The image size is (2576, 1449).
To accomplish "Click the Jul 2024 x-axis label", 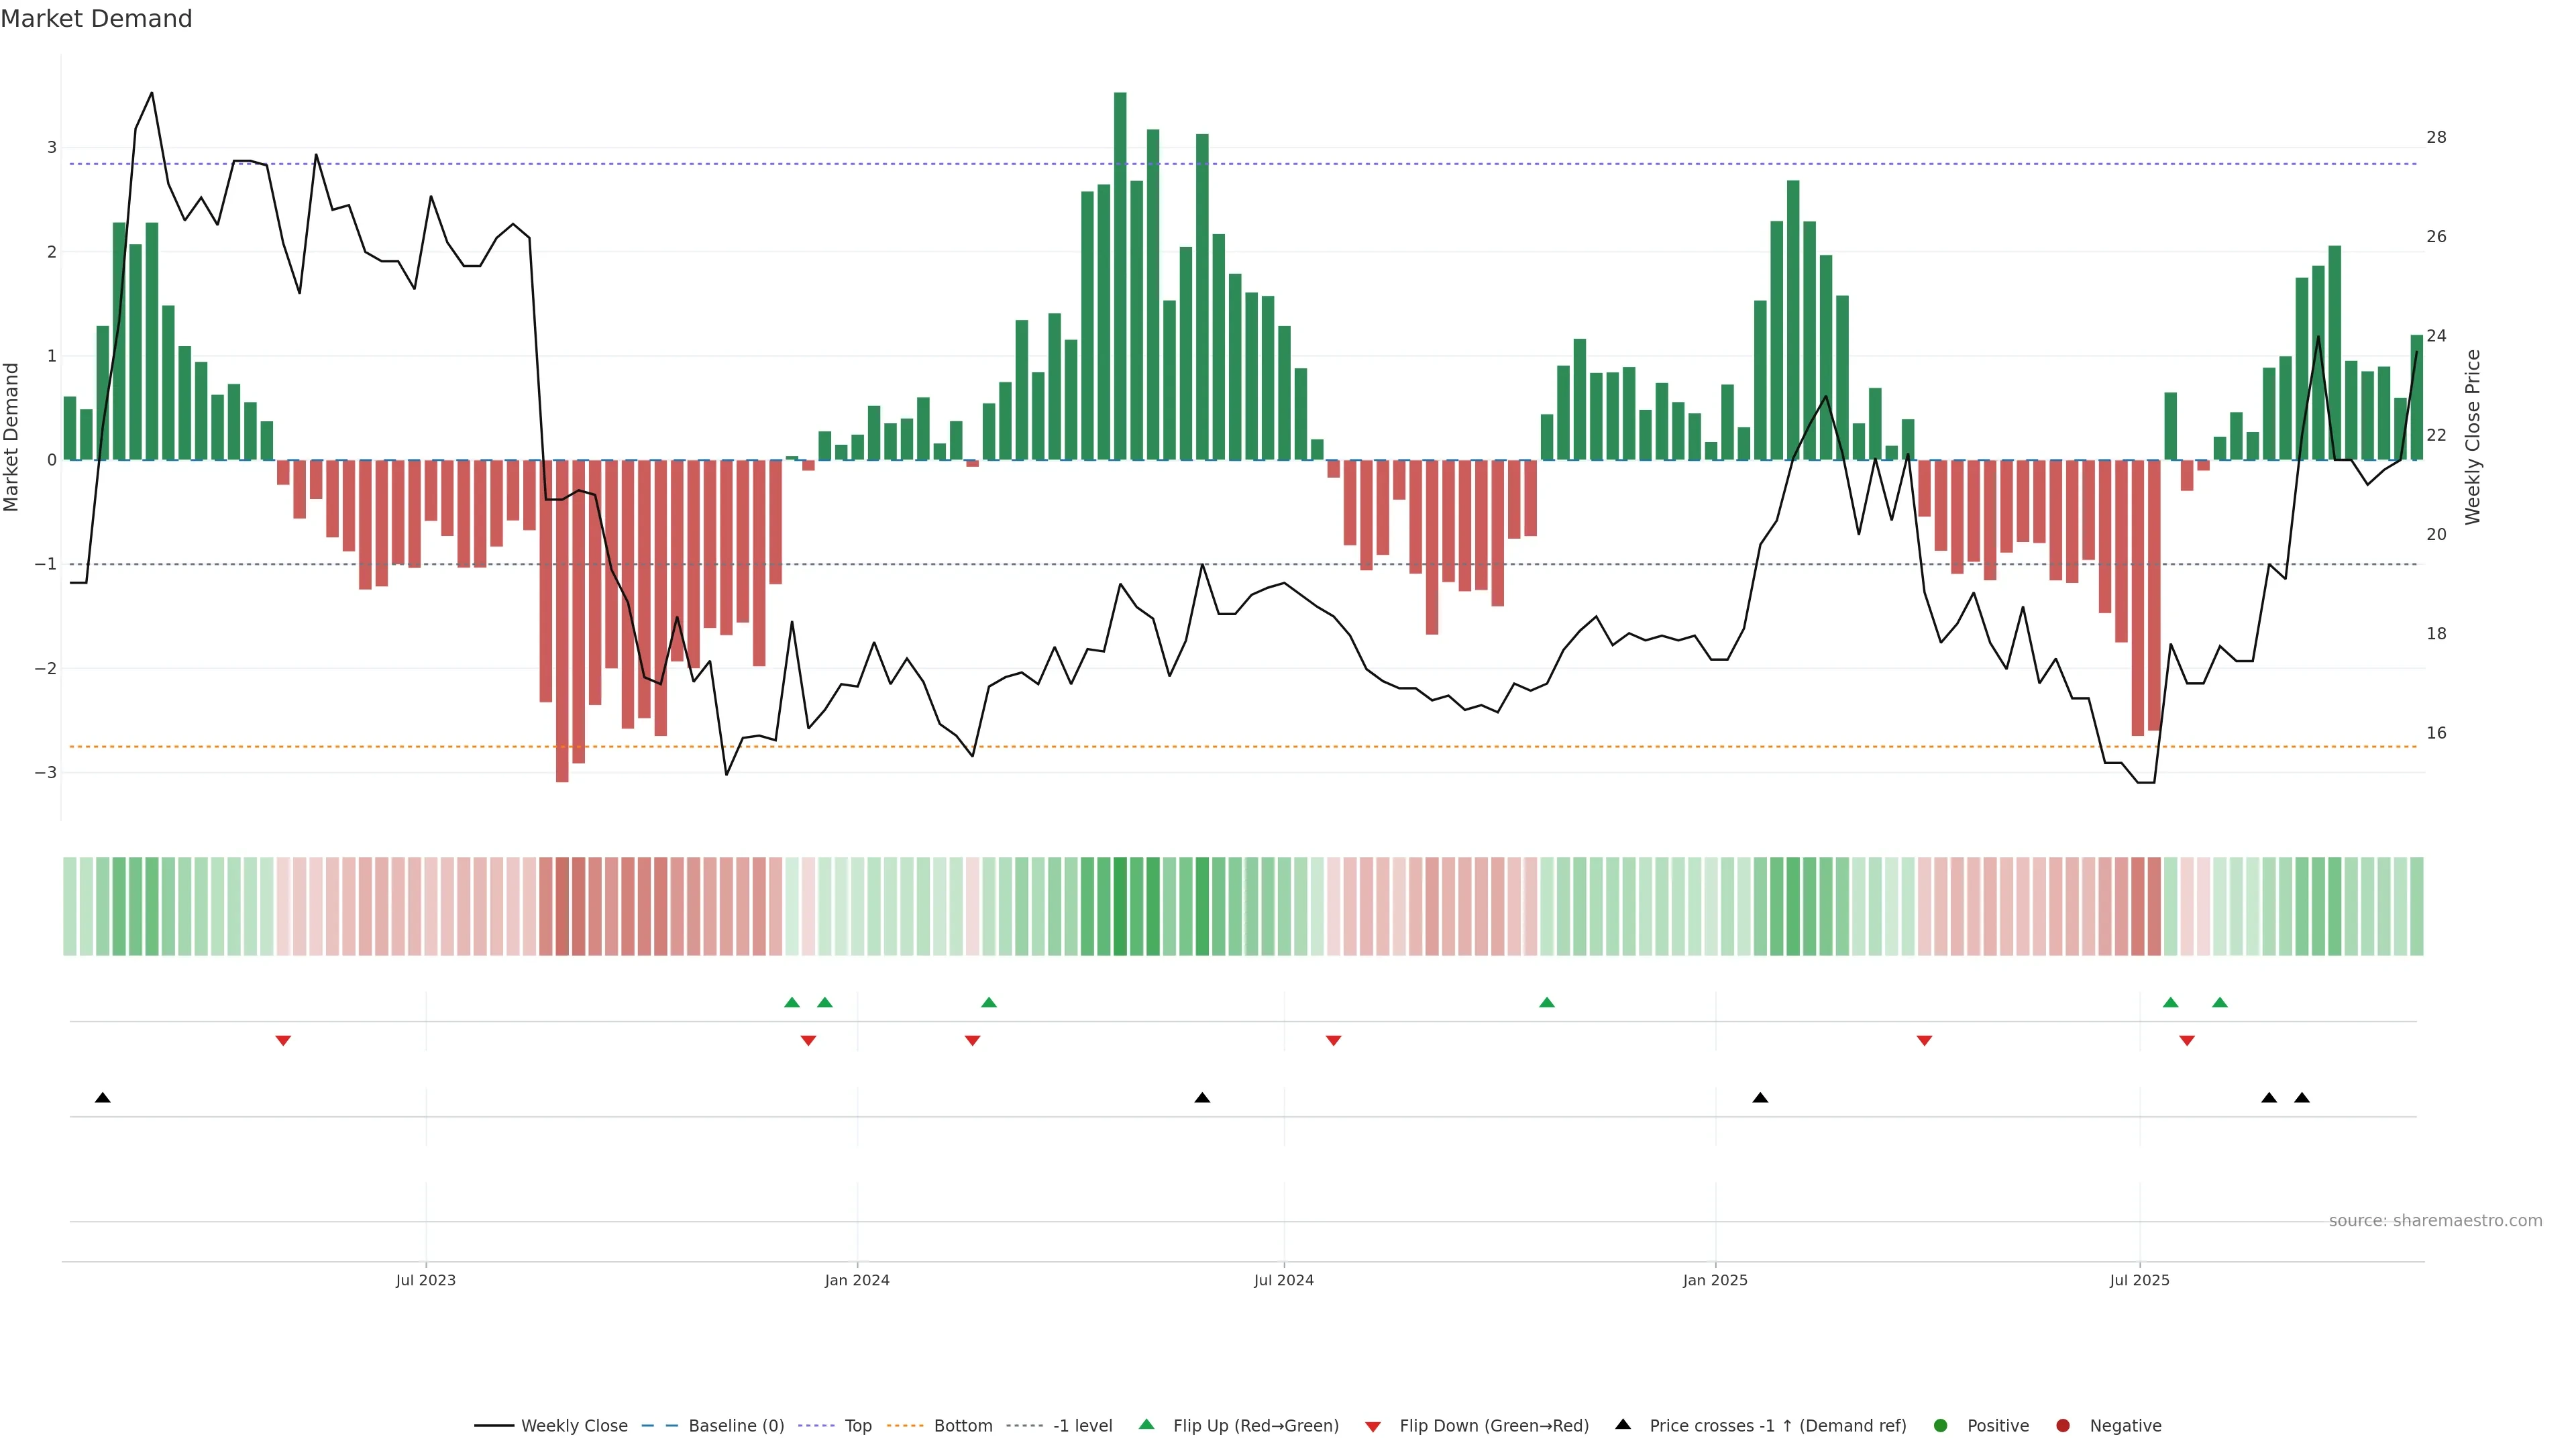I will [x=1284, y=1280].
